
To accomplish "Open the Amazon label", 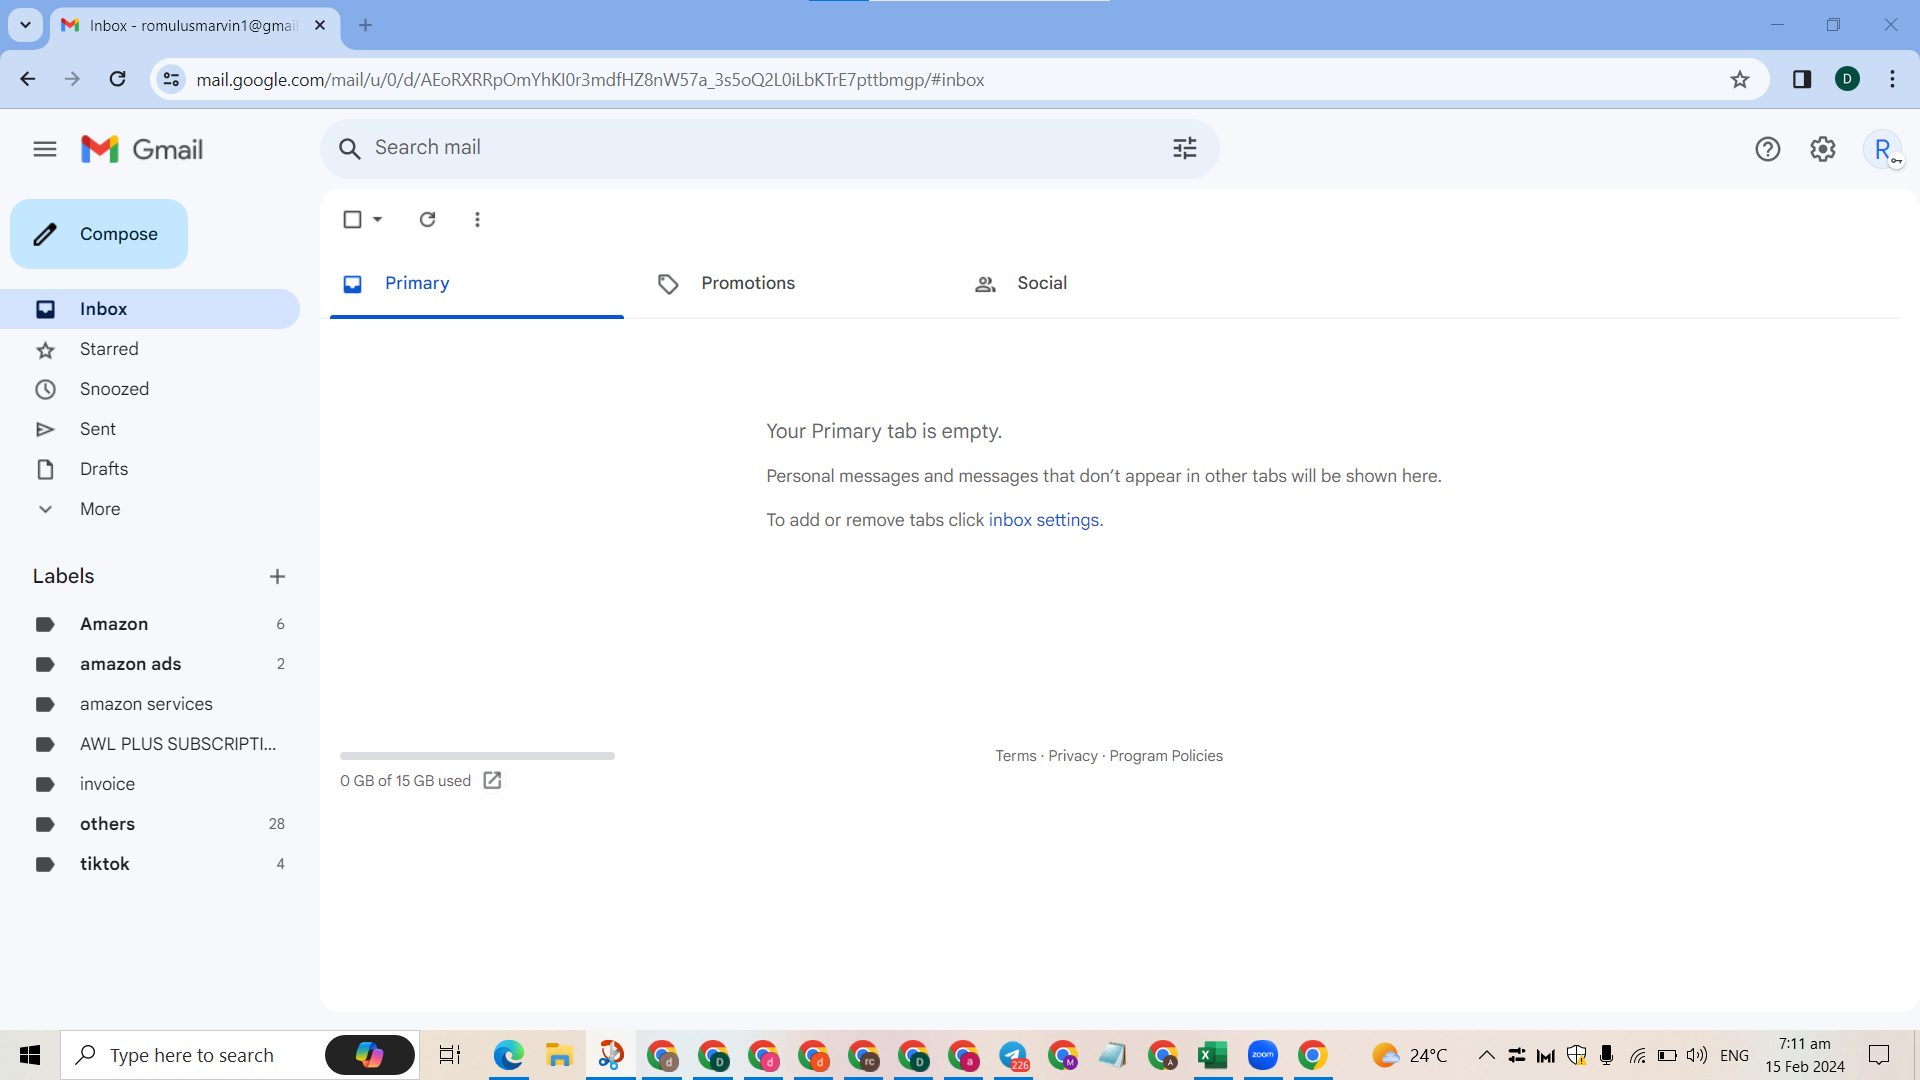I will coord(150,624).
